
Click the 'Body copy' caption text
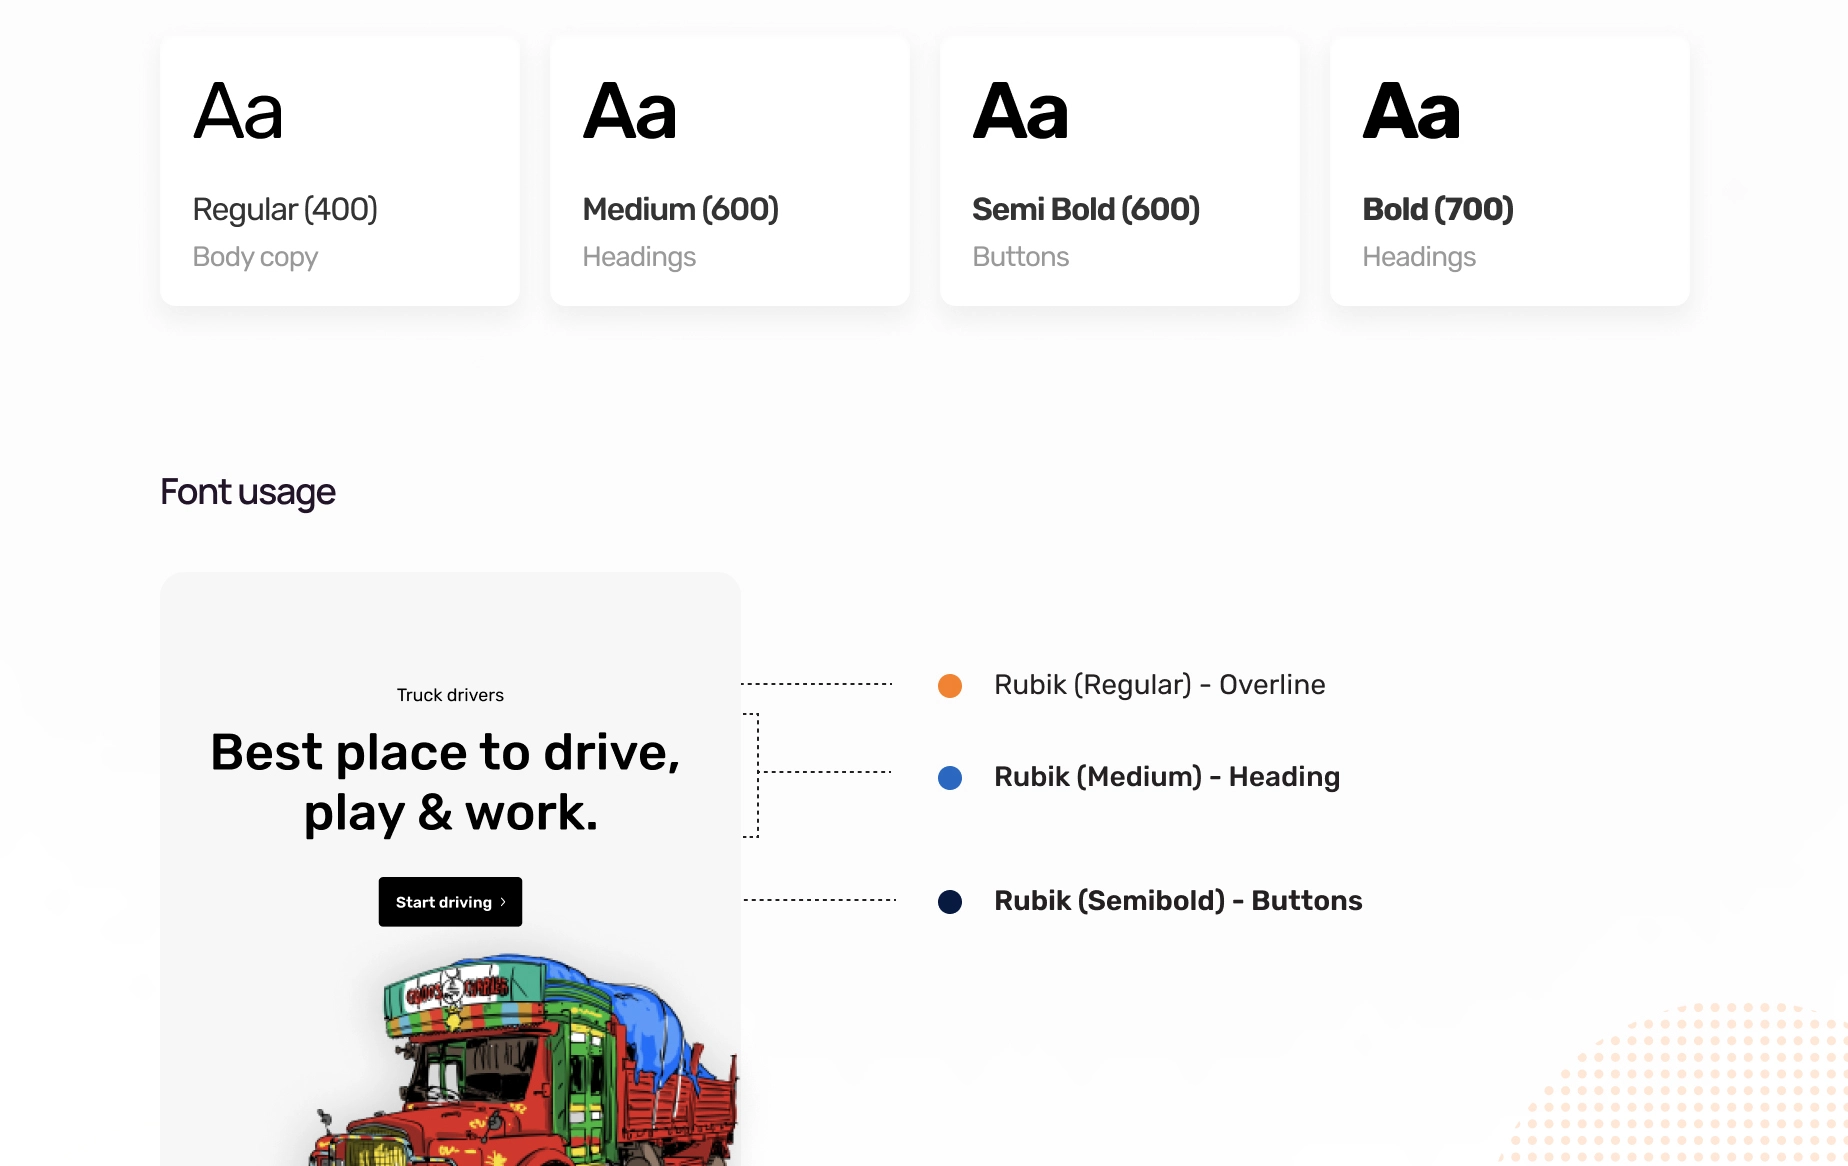click(x=255, y=257)
